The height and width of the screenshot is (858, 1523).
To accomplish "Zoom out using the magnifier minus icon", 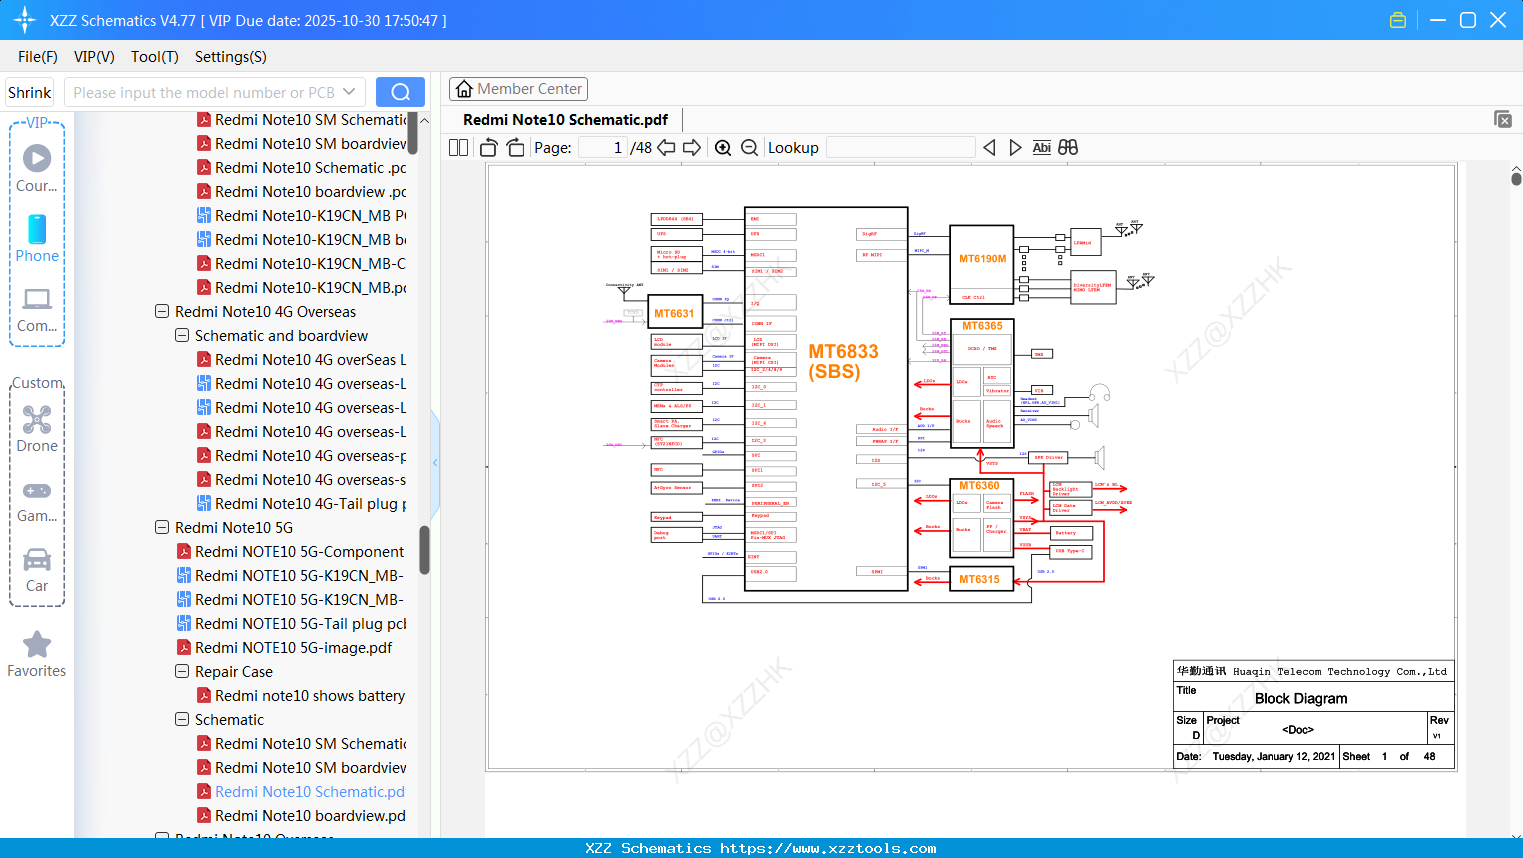I will [749, 147].
